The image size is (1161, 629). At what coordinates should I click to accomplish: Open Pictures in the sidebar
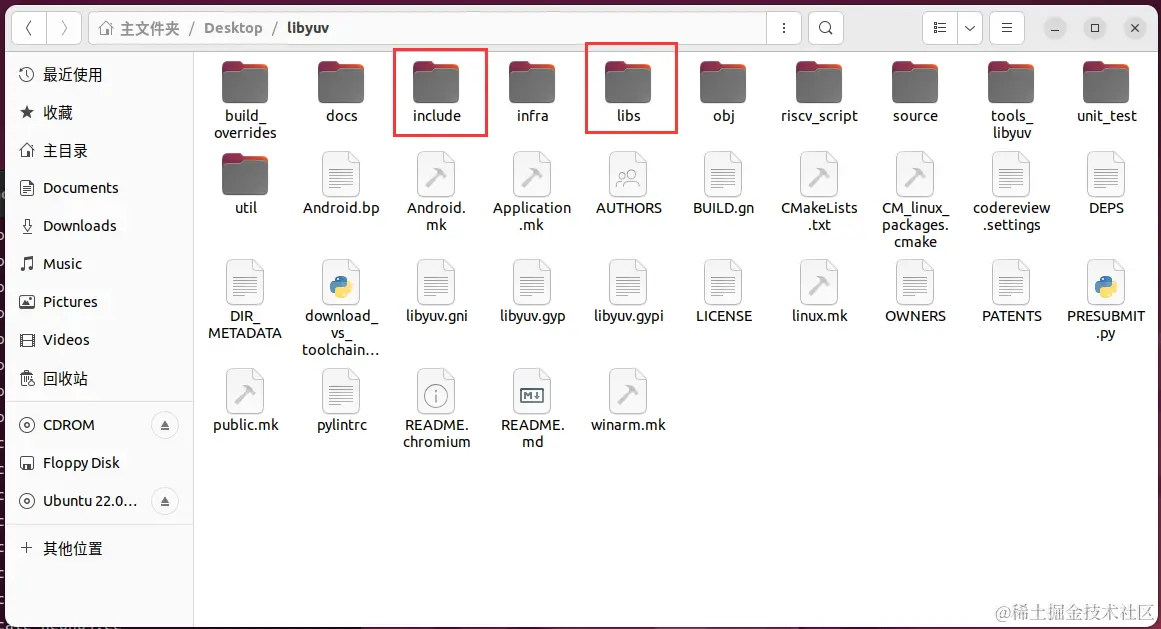click(99, 302)
